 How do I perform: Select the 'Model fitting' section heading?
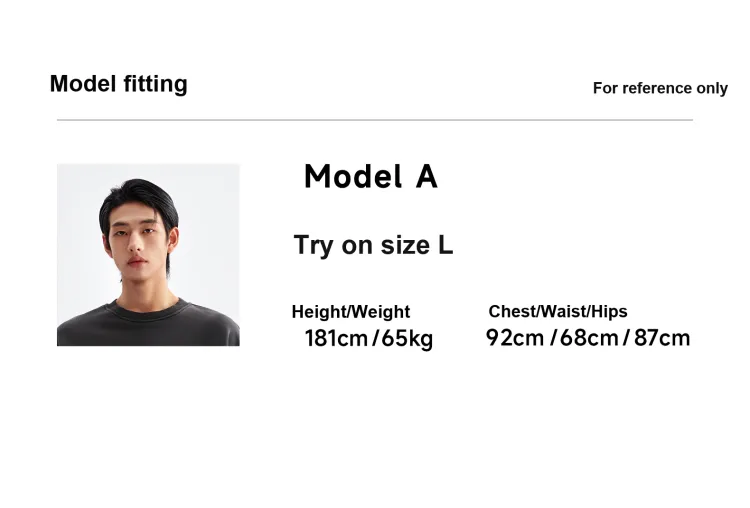coord(119,84)
